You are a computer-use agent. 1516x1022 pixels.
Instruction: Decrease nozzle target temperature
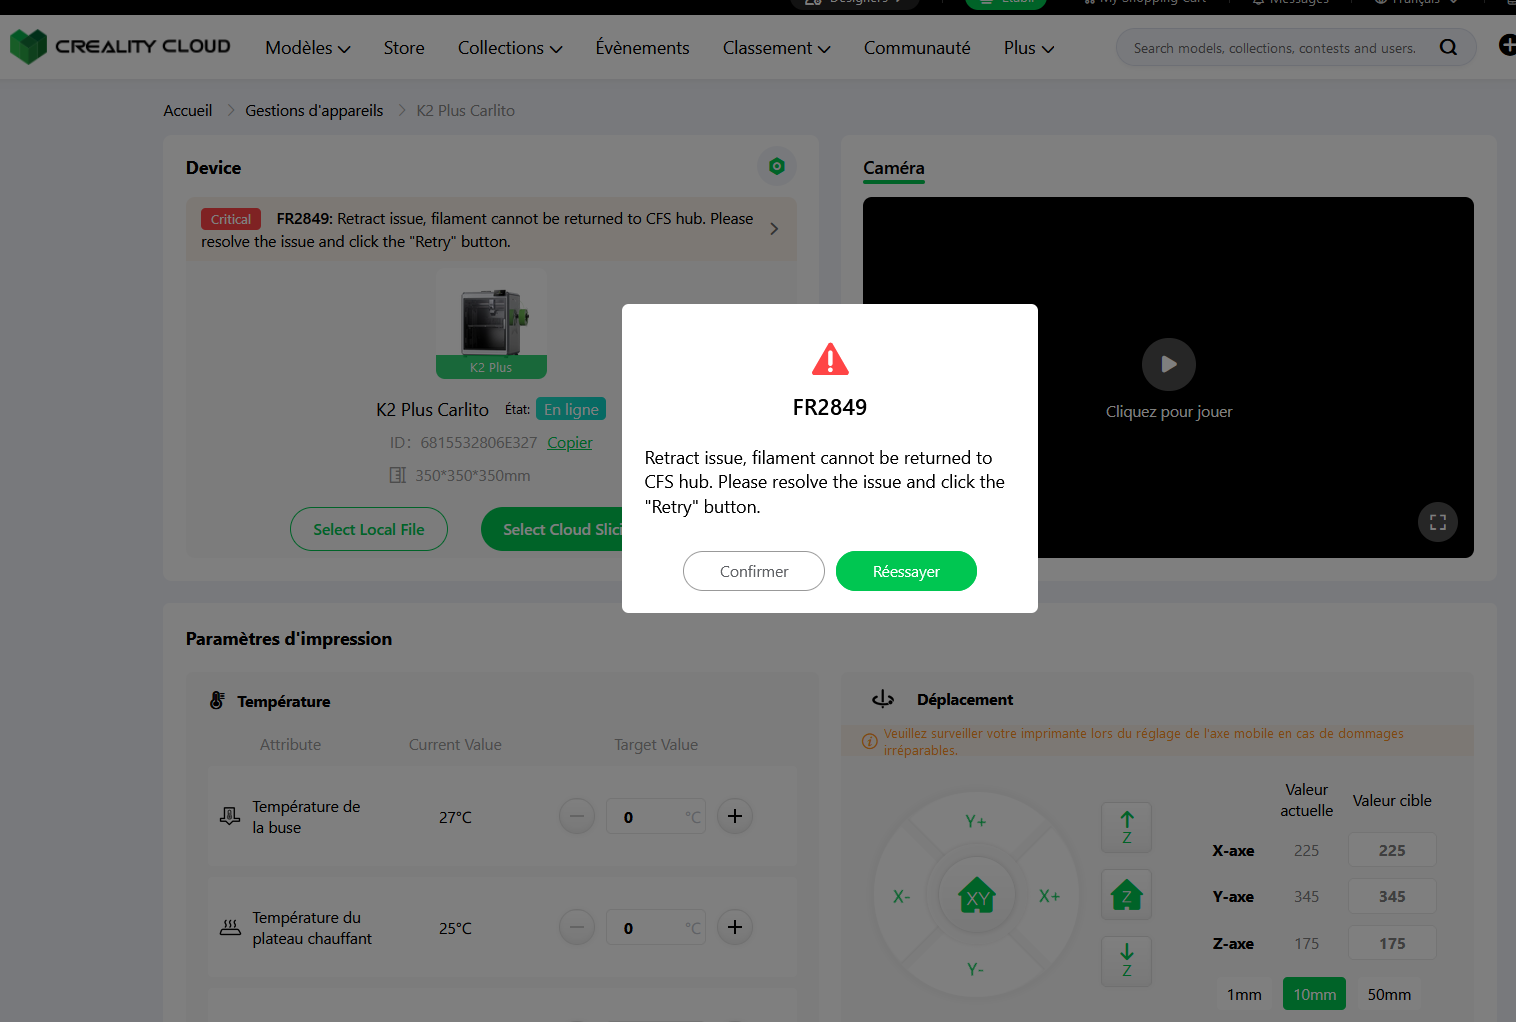click(x=577, y=816)
